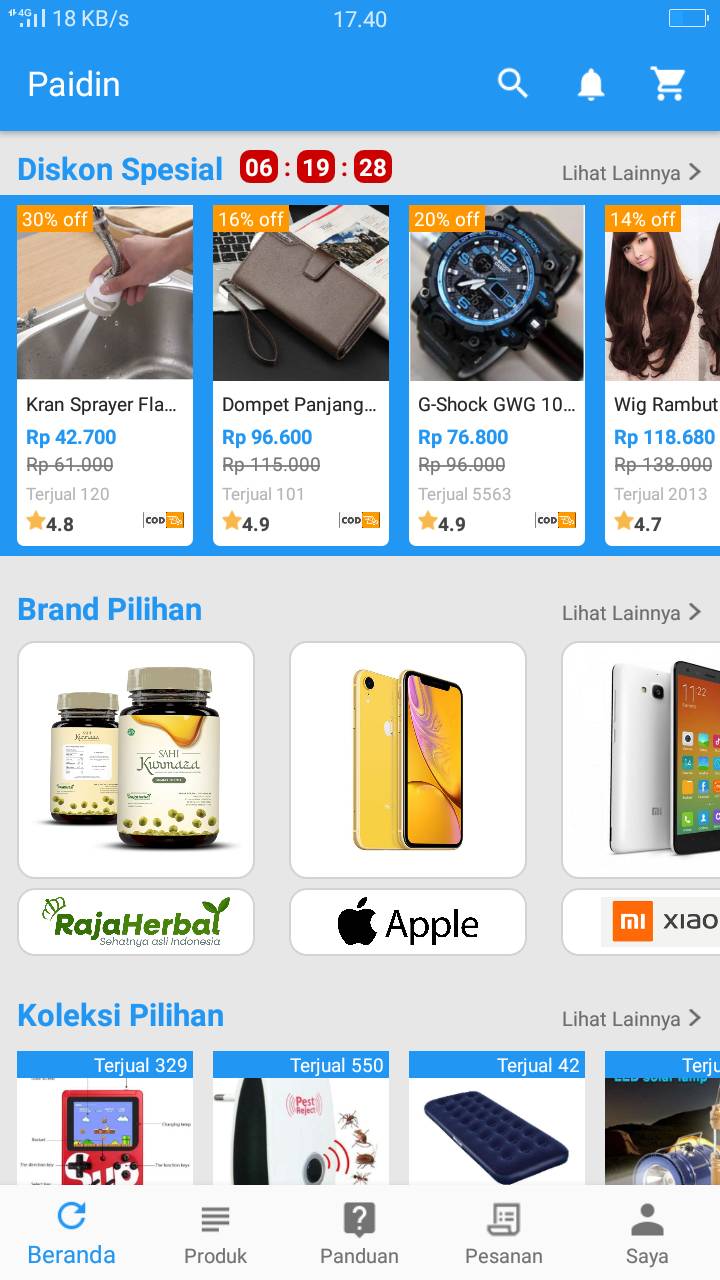This screenshot has height=1280, width=720.
Task: Expand Lihat Lainnya for Diskon Spesial
Action: tap(632, 173)
